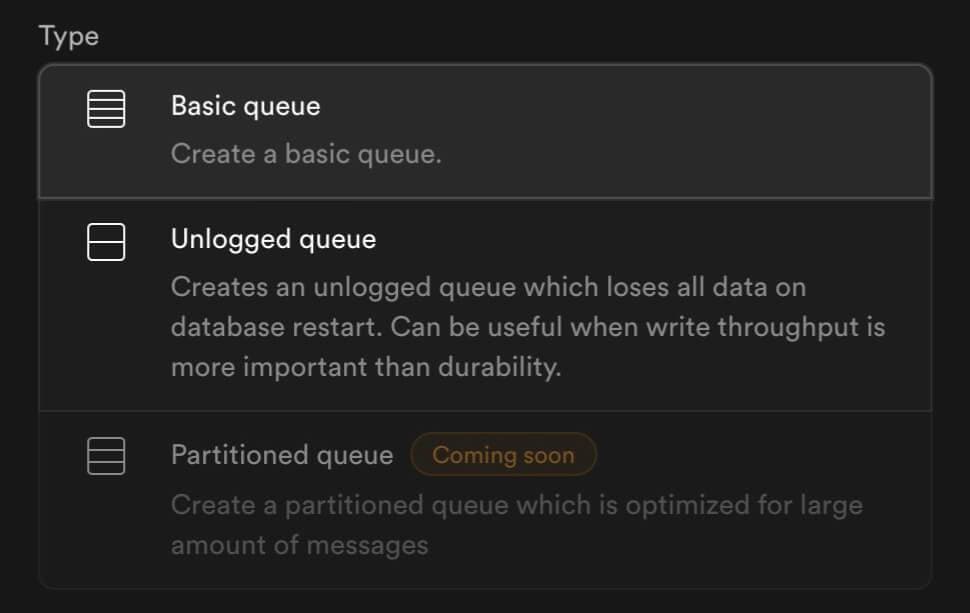
Task: Click the "amount of messages" text
Action: [299, 545]
